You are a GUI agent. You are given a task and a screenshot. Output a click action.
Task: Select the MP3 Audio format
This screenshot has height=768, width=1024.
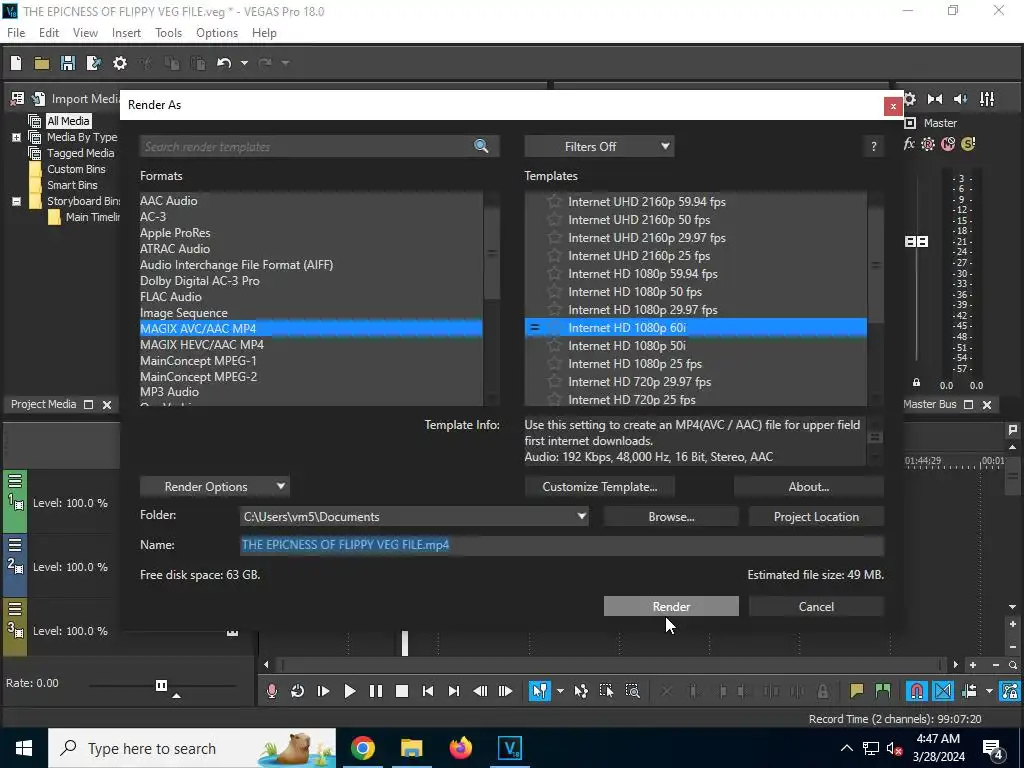[169, 392]
